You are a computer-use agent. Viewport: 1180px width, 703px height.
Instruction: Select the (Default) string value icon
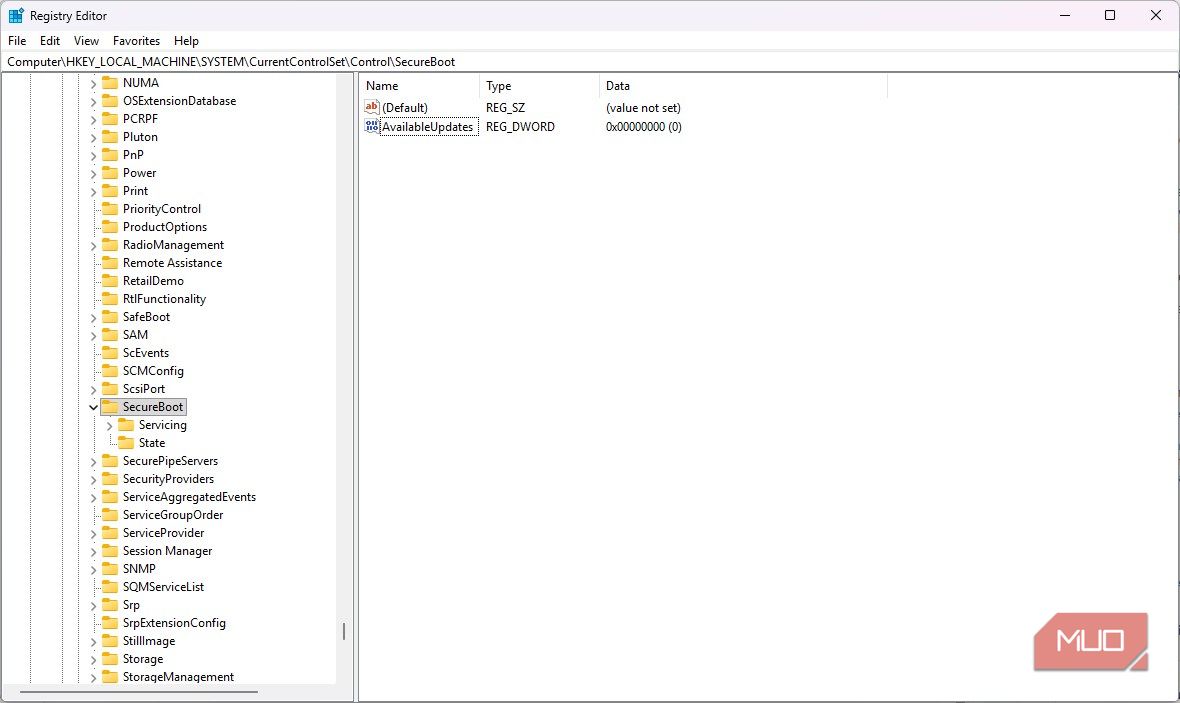click(x=372, y=108)
